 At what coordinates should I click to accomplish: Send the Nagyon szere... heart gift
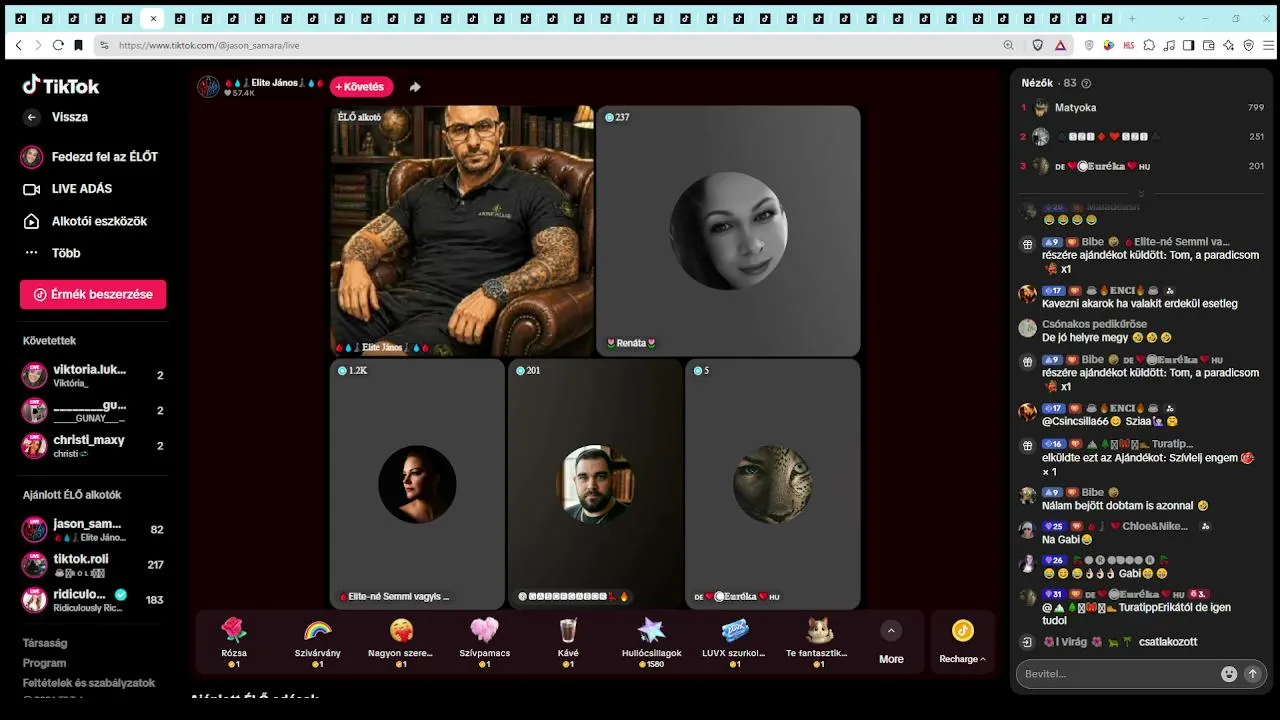(x=401, y=641)
